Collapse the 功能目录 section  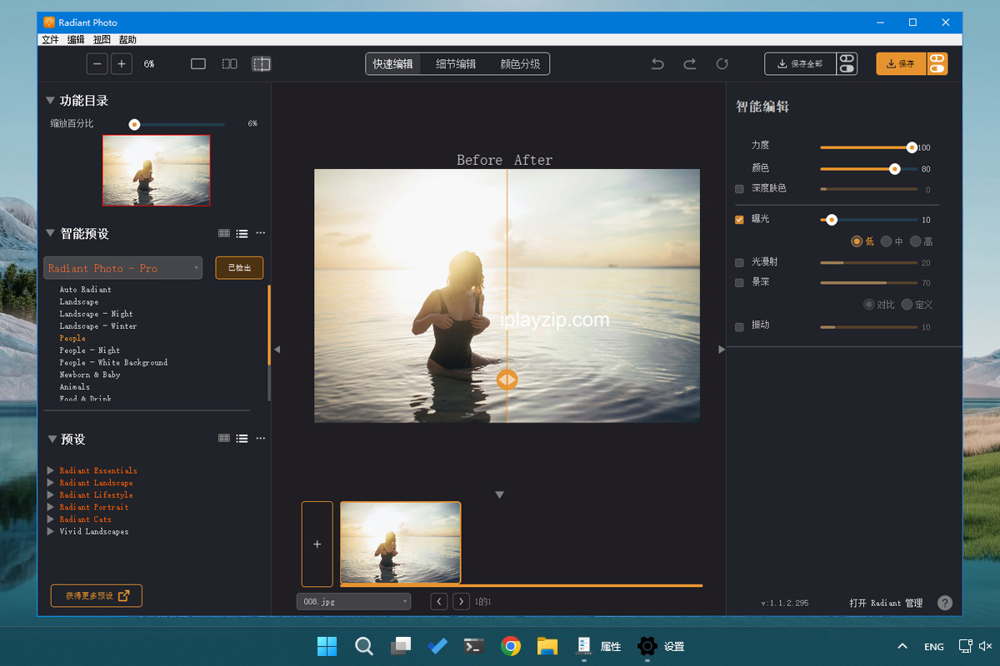point(50,100)
